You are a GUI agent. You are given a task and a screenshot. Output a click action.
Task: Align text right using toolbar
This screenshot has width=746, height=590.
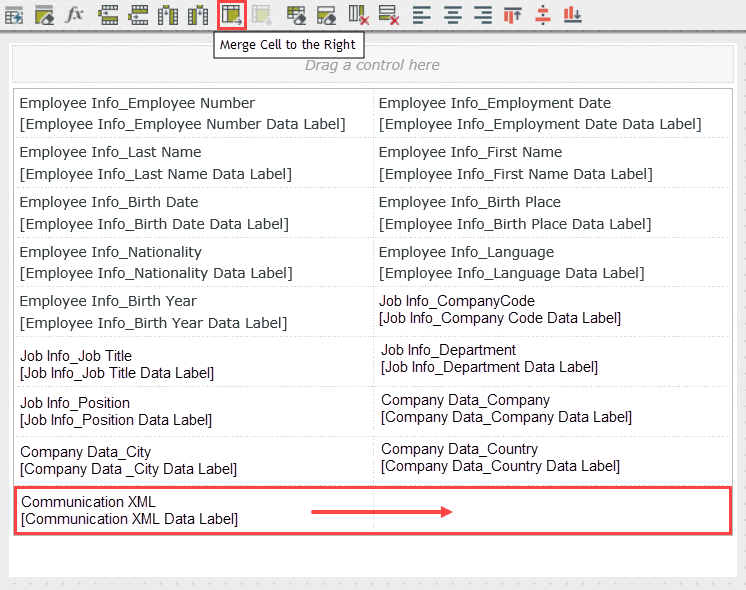(x=482, y=15)
